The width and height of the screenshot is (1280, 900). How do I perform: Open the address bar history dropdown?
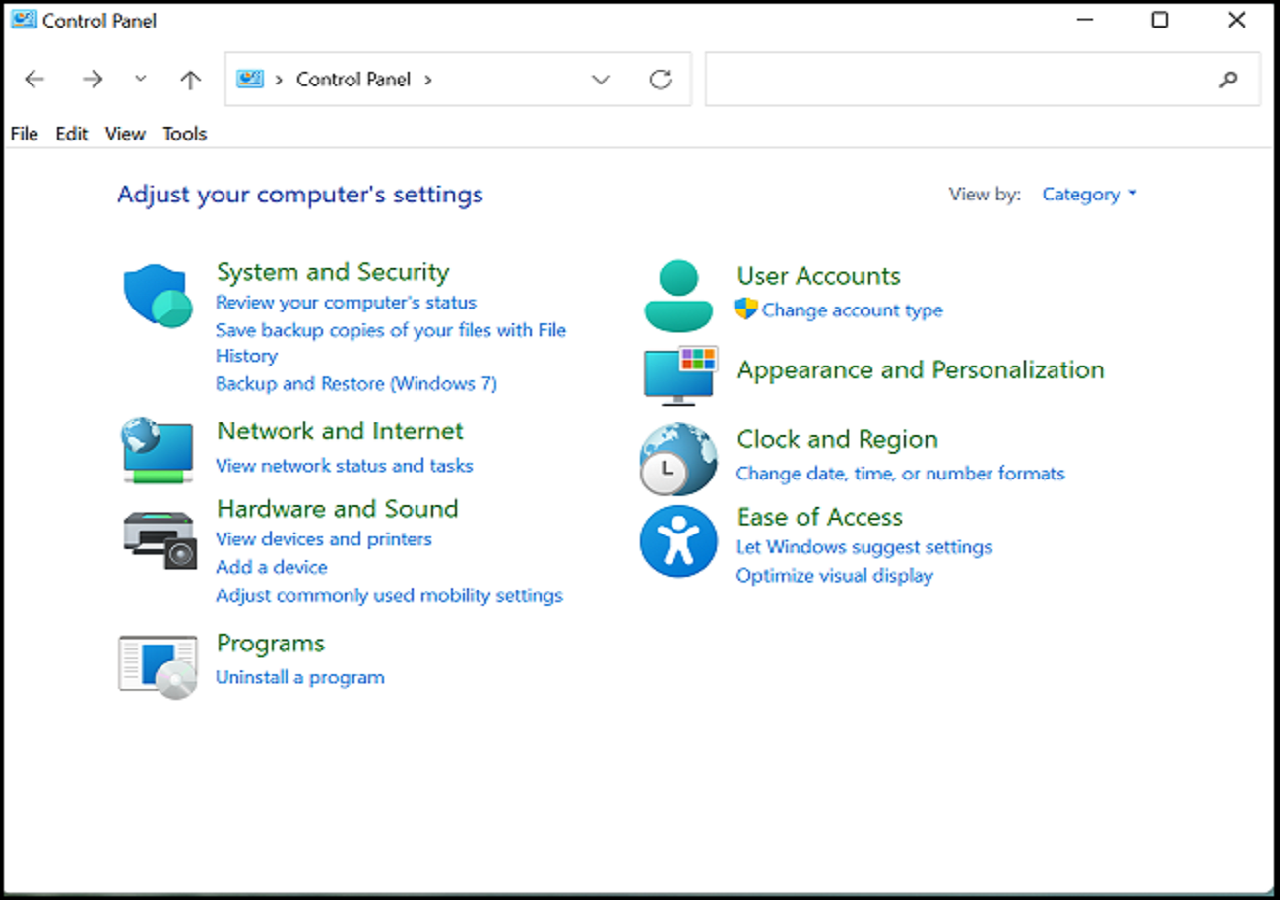[601, 80]
